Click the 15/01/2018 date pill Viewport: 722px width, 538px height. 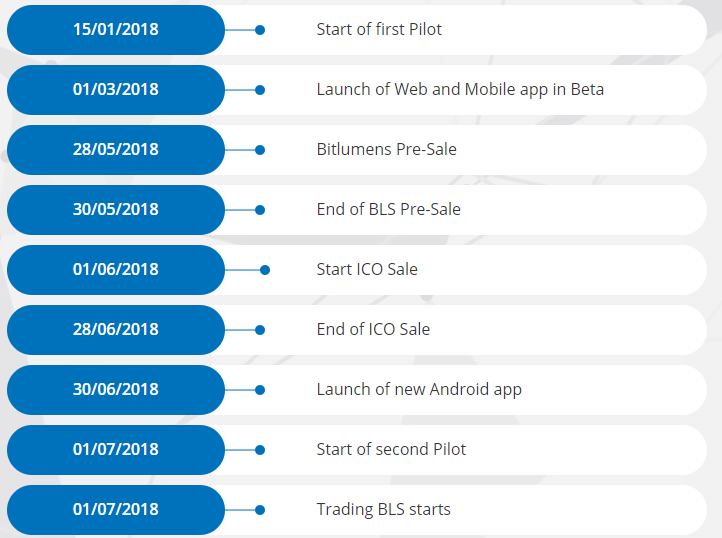tap(116, 30)
